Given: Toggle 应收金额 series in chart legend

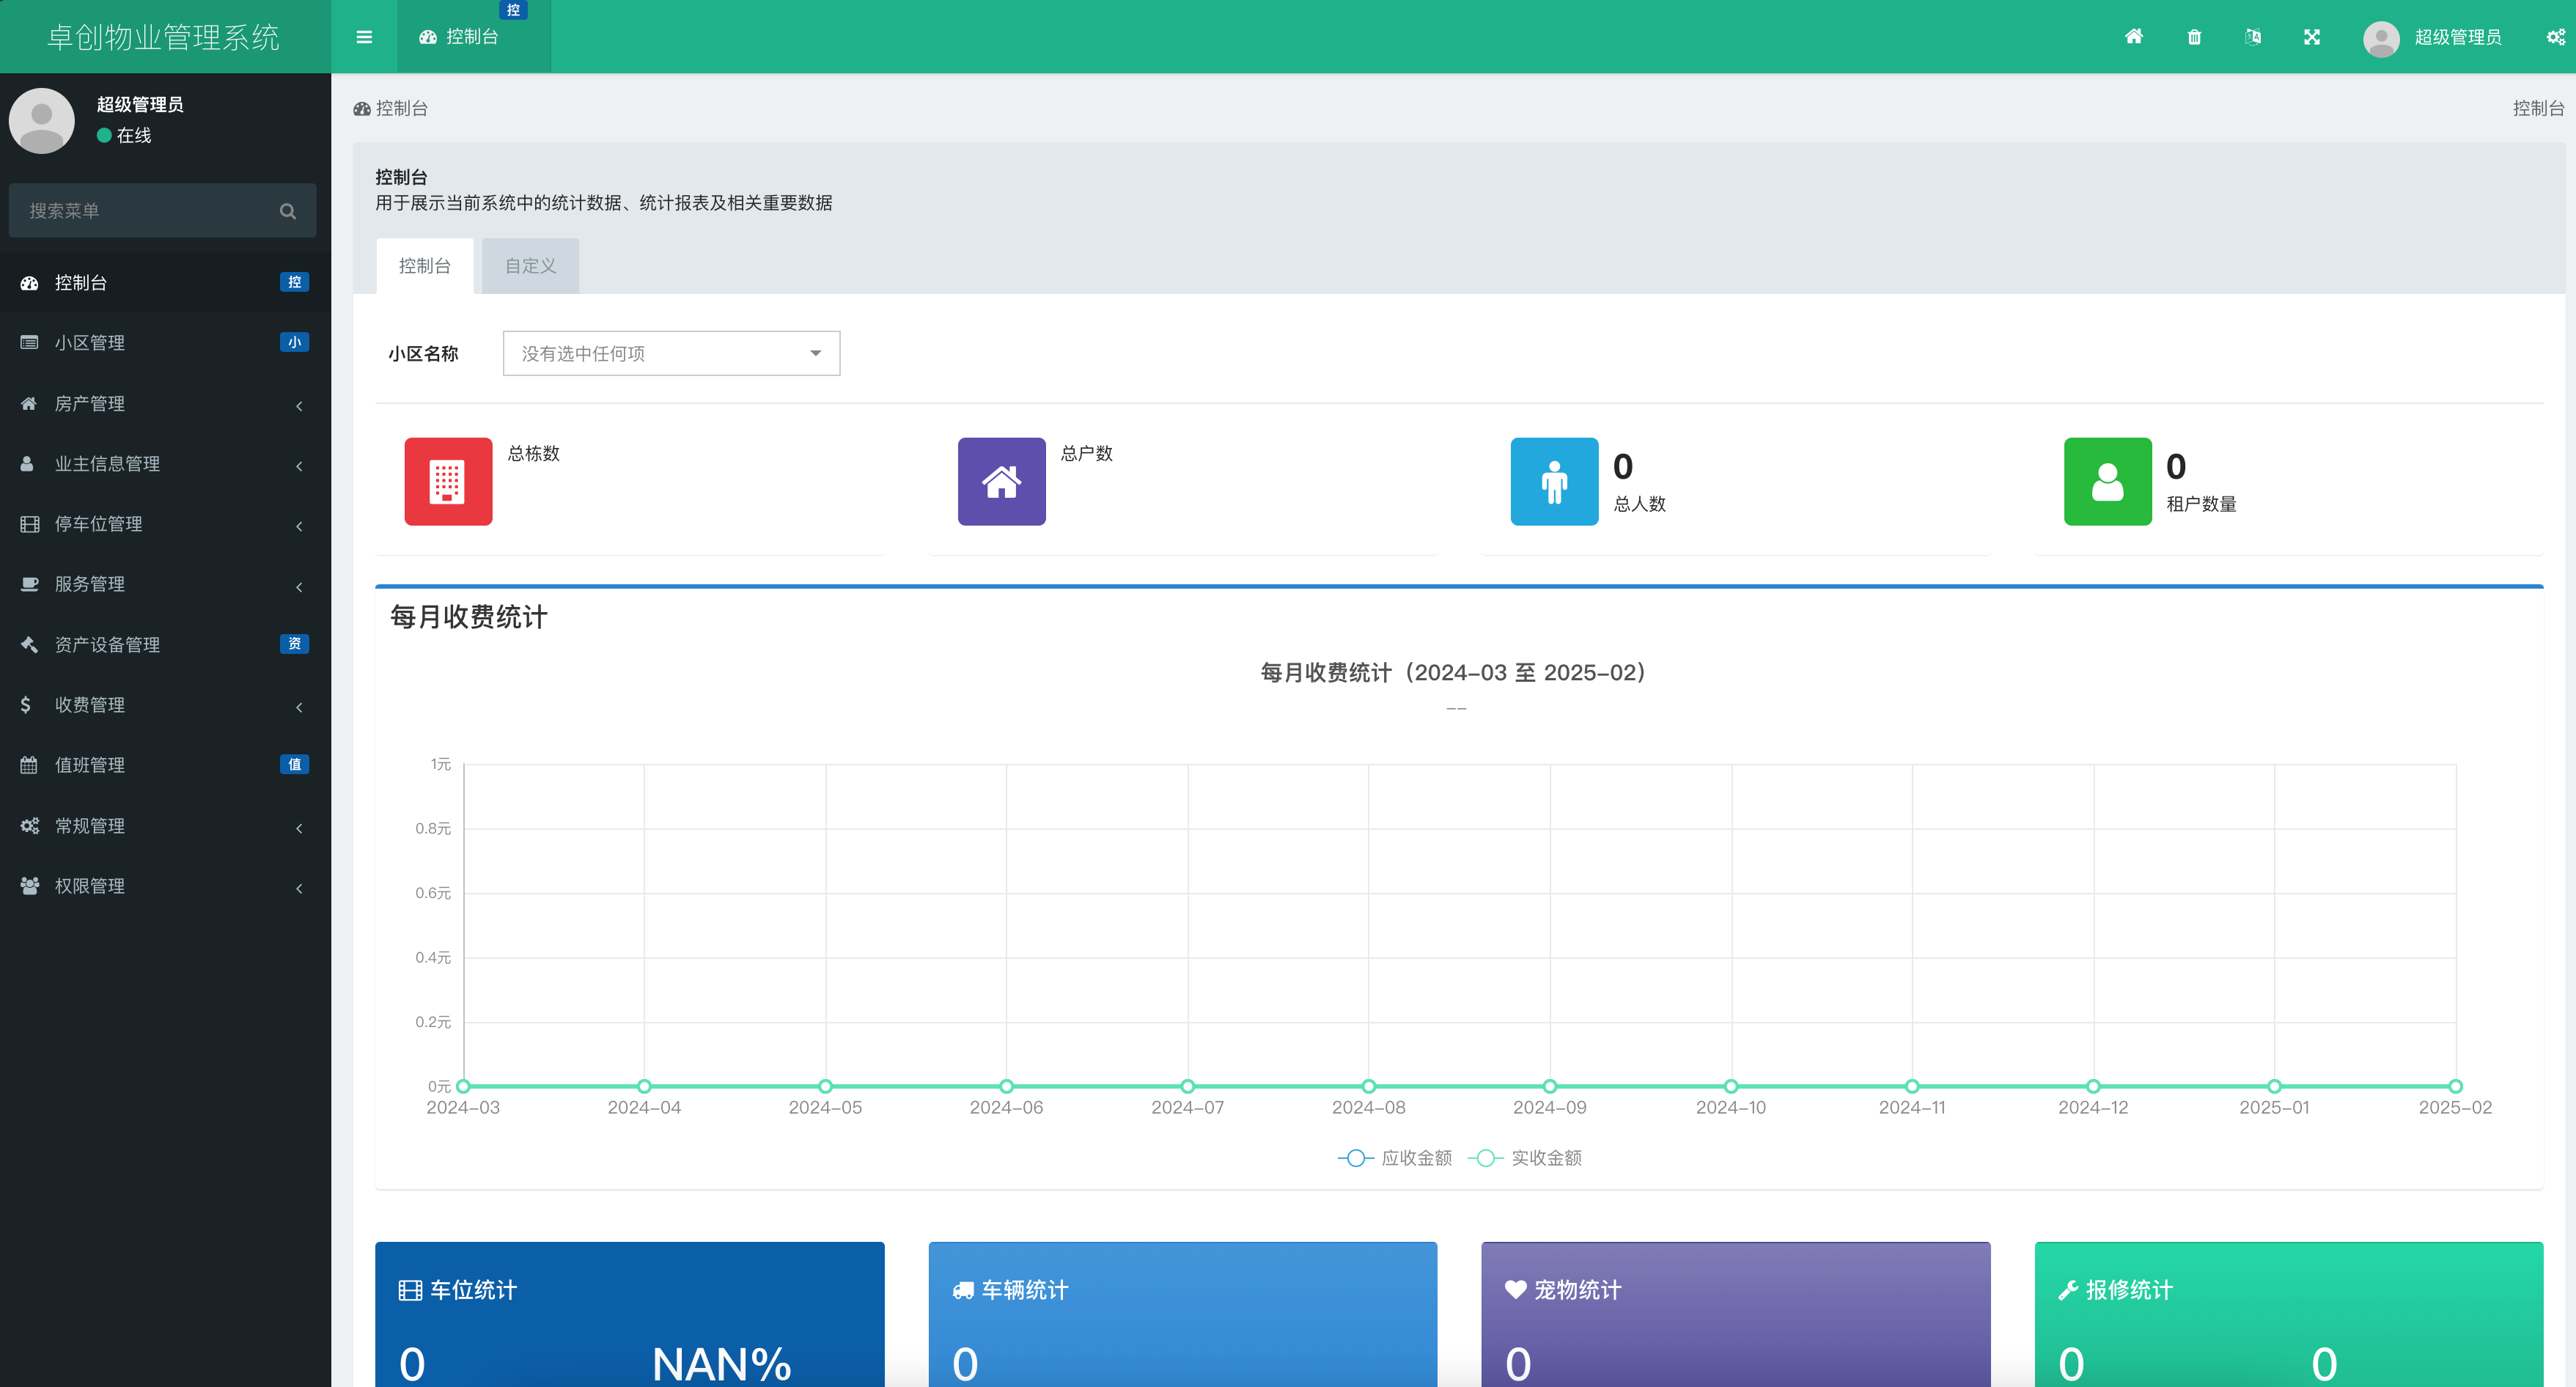Looking at the screenshot, I should (1395, 1157).
